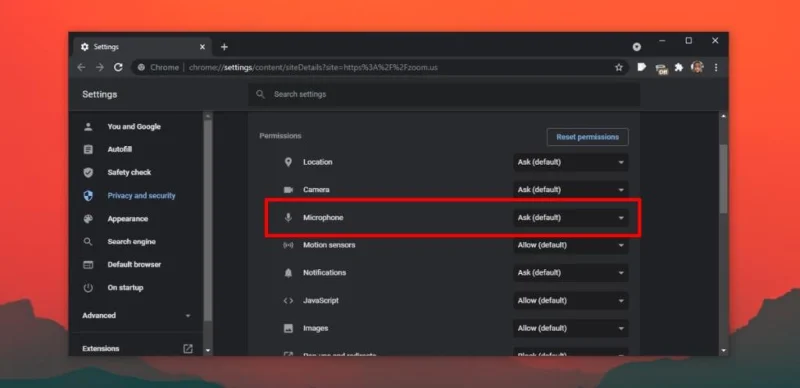
Task: Click the Location pin icon
Action: coord(288,162)
